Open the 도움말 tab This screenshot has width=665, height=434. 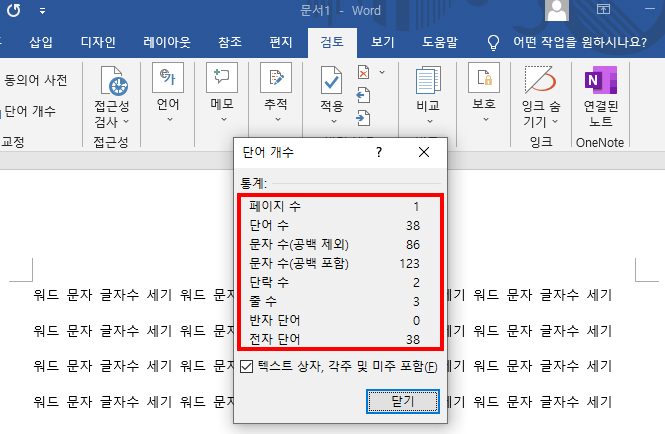click(440, 42)
